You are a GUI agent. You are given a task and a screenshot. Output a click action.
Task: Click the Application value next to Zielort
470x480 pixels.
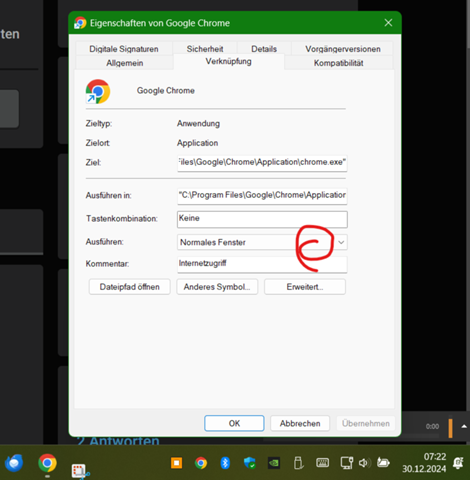[x=197, y=143]
